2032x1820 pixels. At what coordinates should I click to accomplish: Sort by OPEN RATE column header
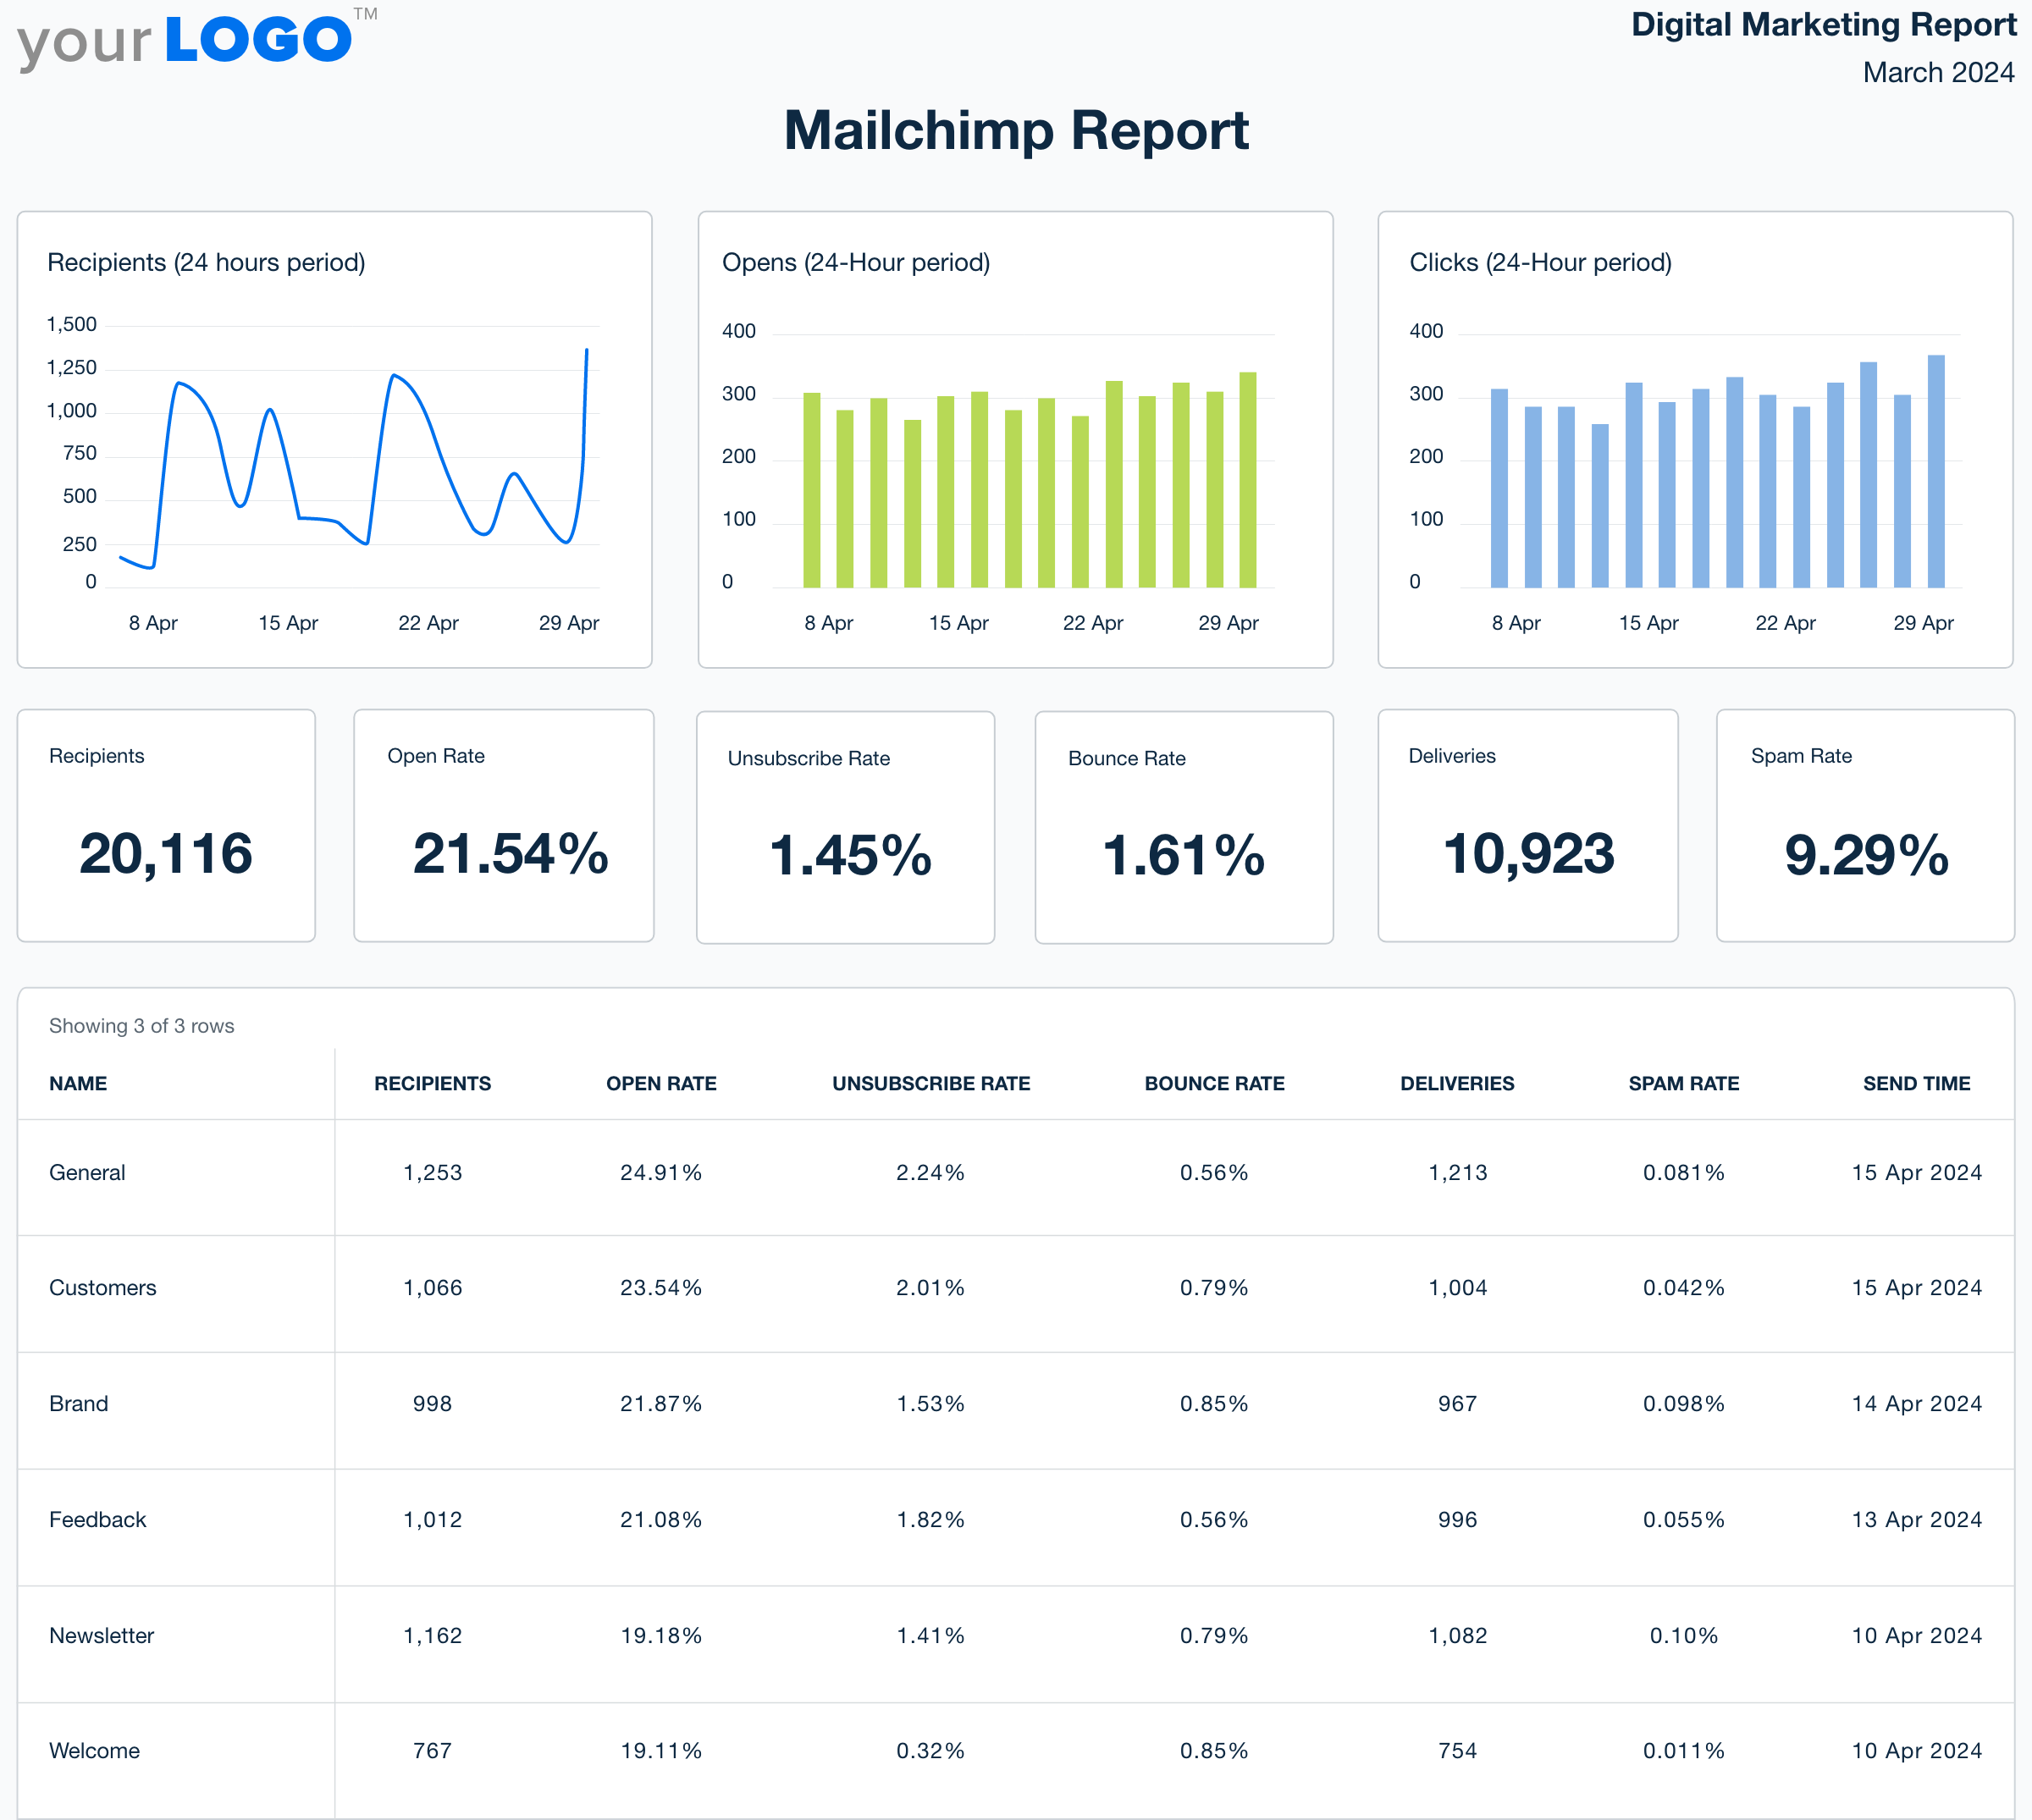[661, 1083]
